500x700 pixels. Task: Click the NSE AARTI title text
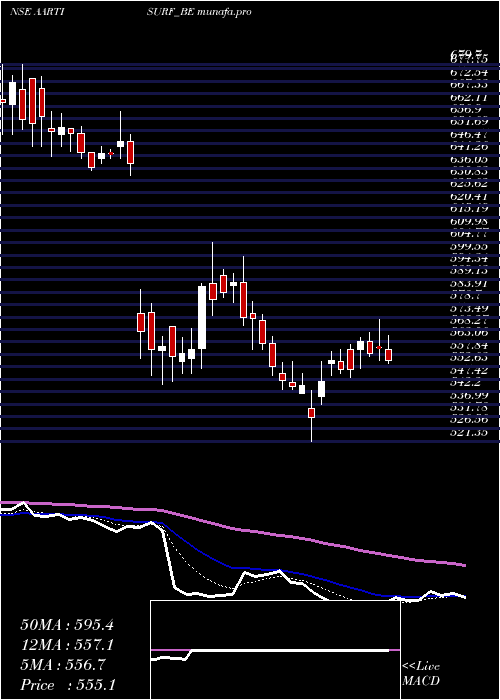click(x=37, y=12)
